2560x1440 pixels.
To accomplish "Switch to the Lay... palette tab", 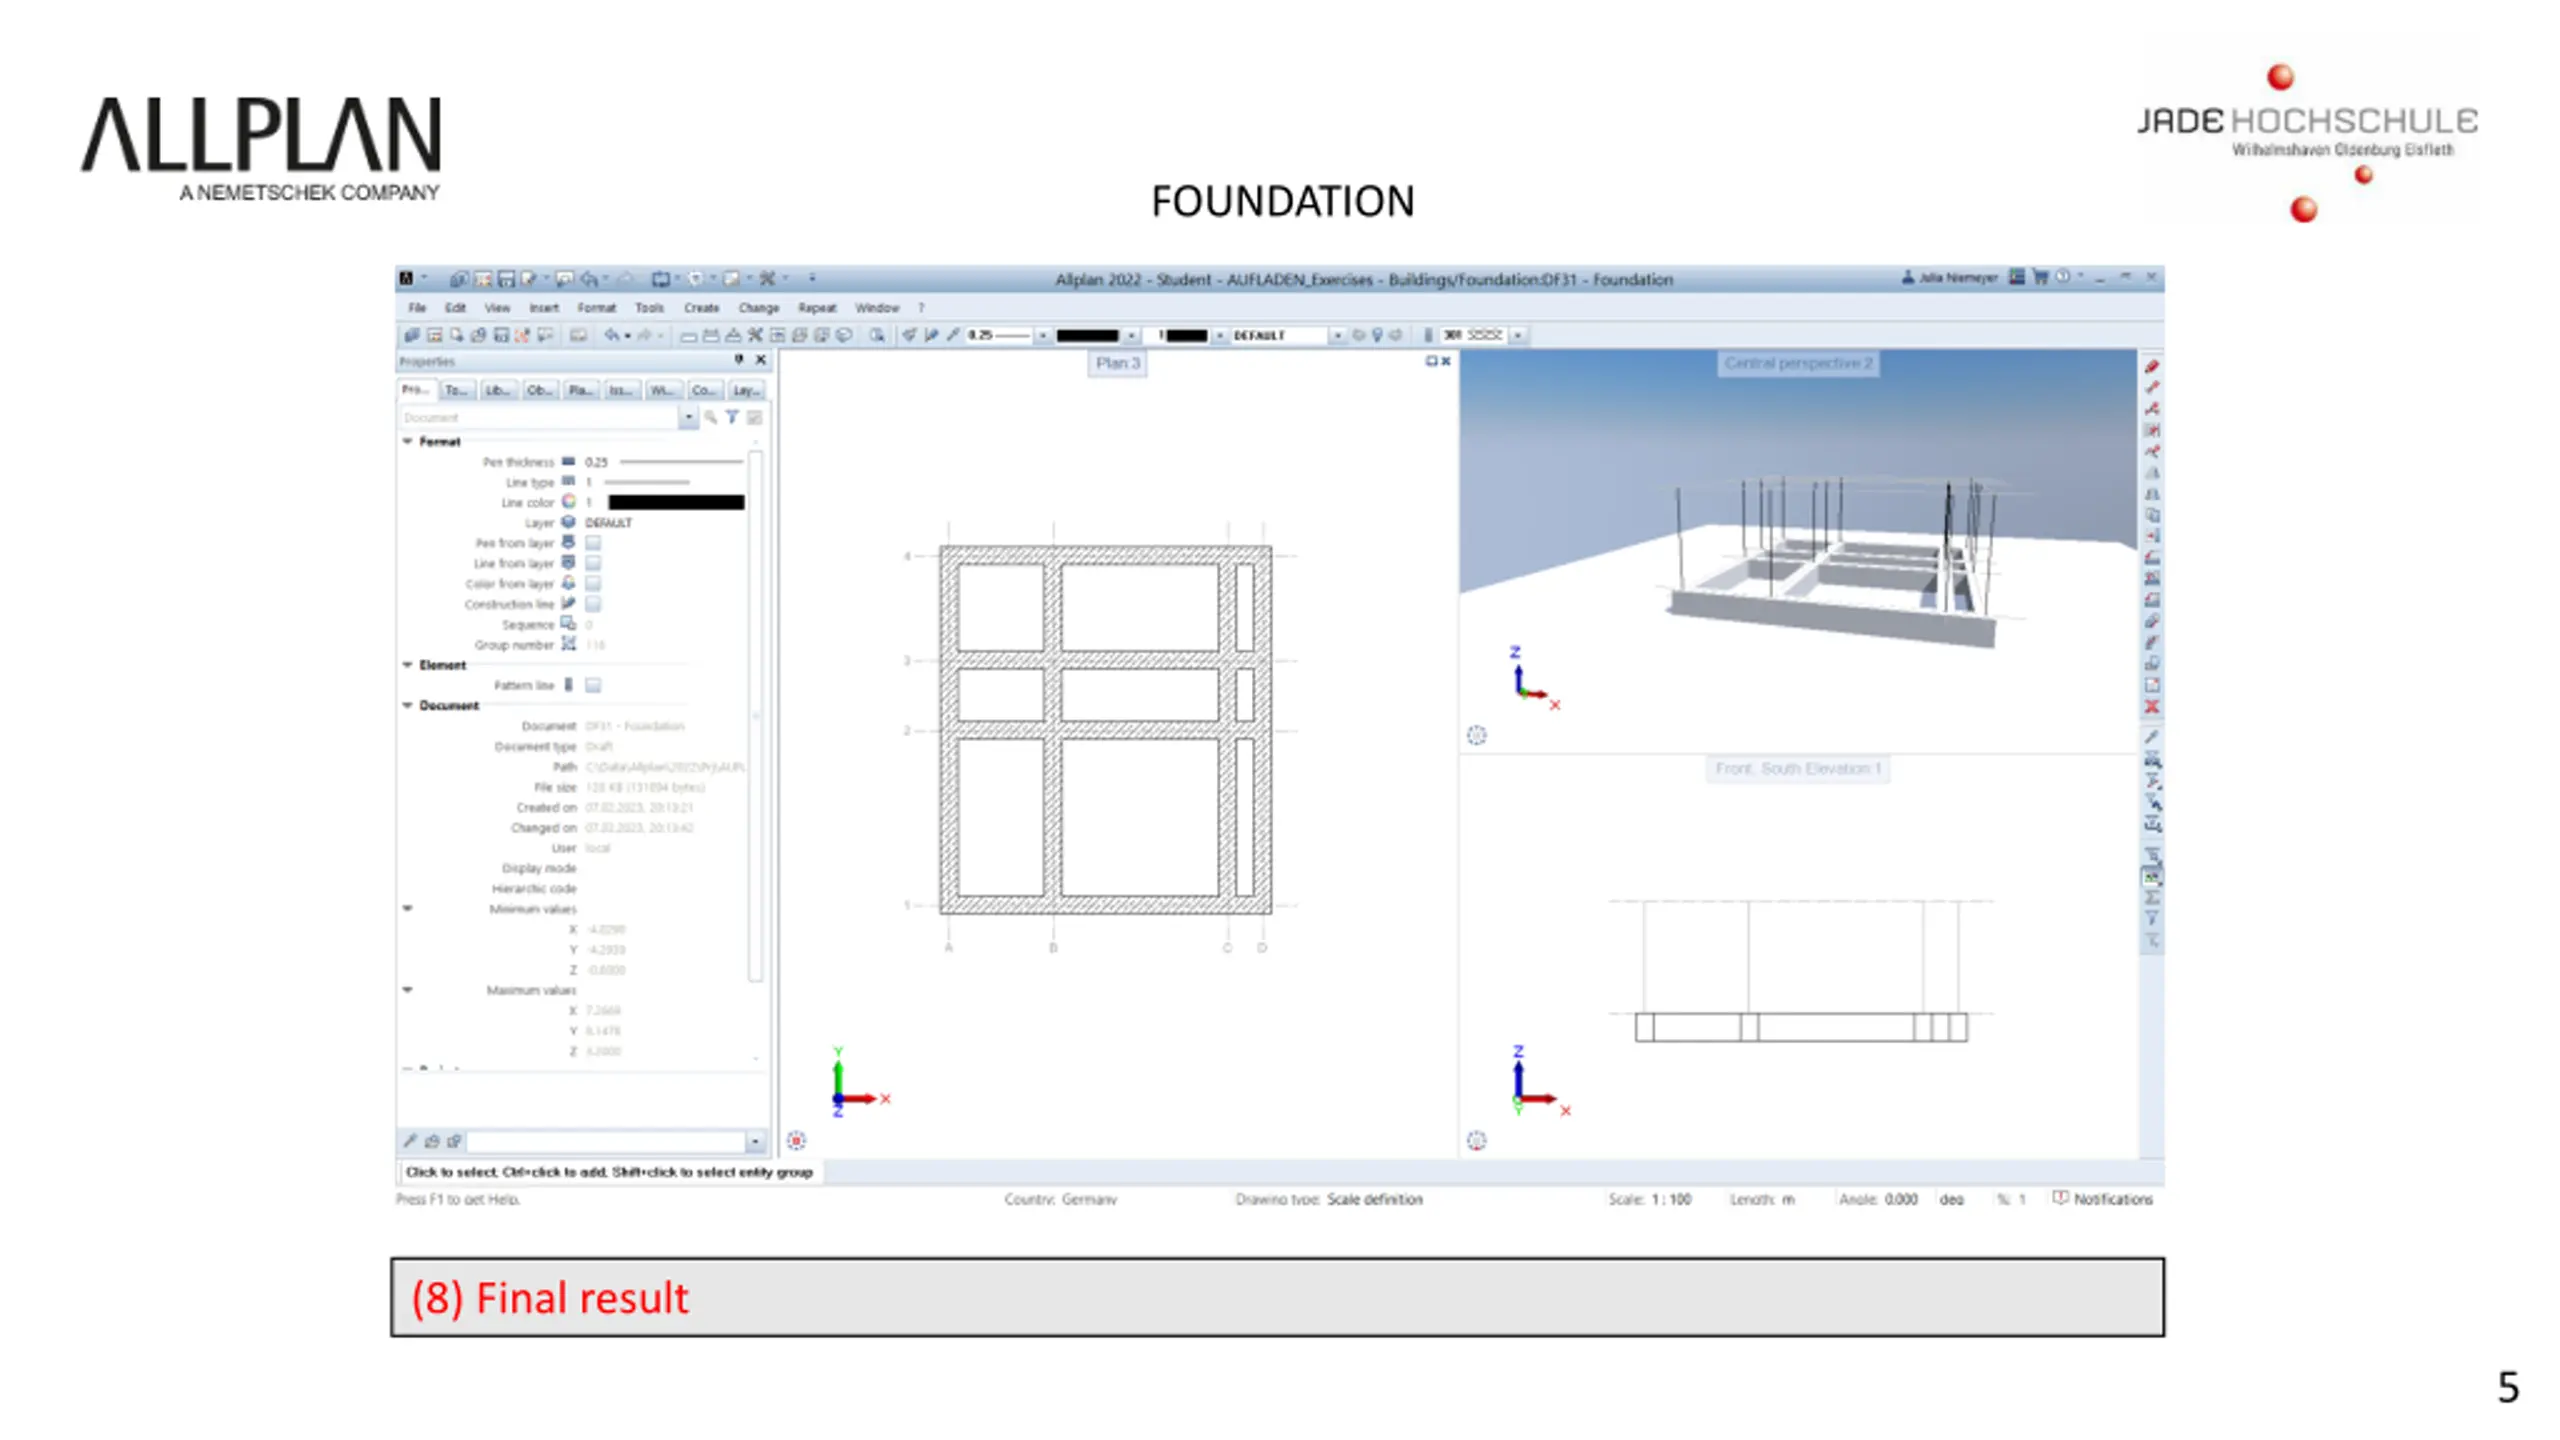I will (x=746, y=390).
